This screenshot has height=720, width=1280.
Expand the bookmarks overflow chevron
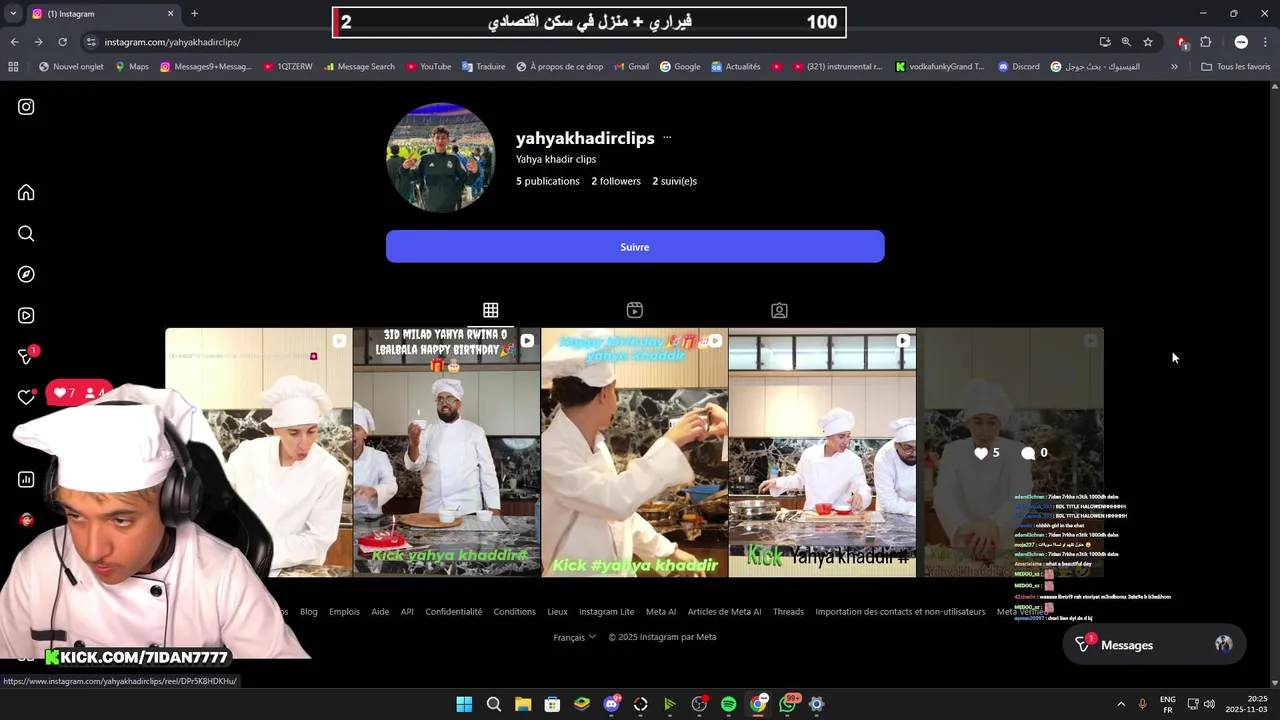(1174, 67)
